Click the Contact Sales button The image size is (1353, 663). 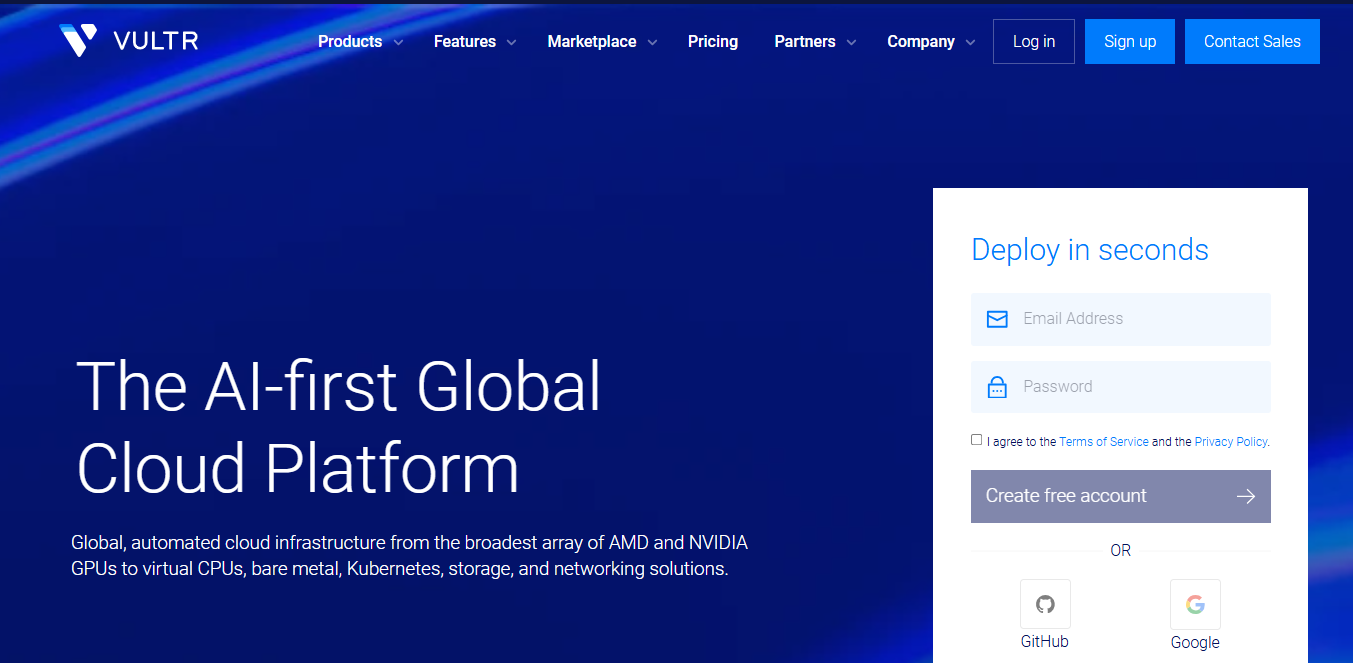pyautogui.click(x=1252, y=42)
